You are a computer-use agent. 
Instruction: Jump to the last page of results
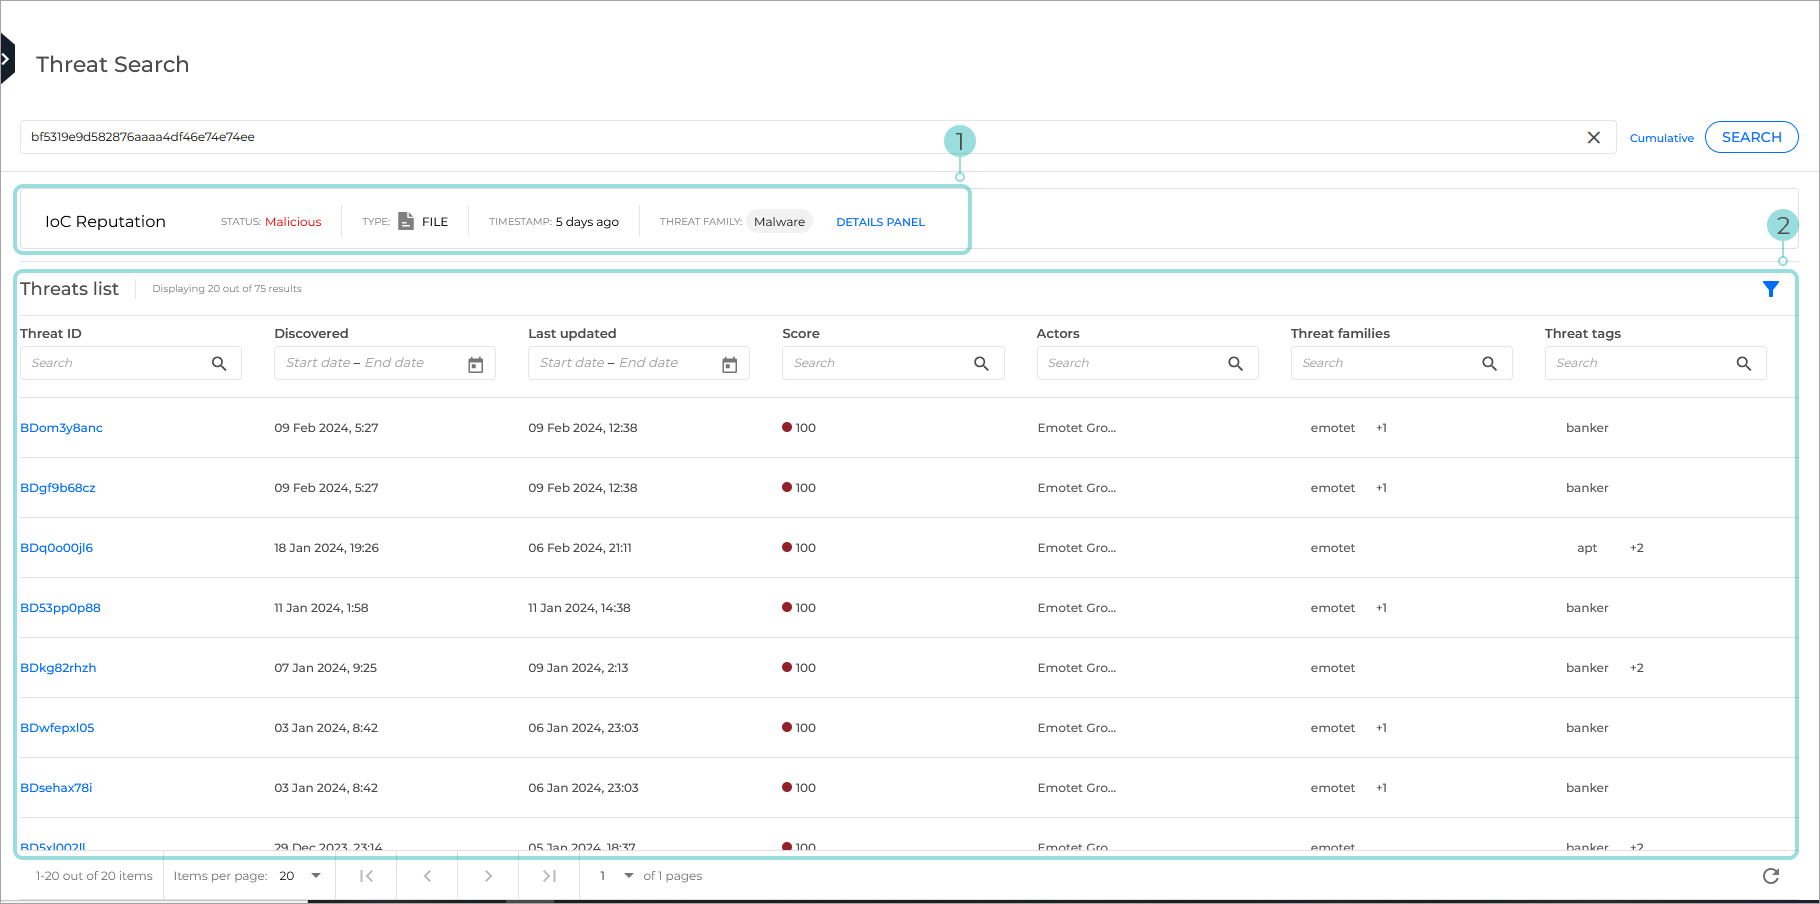(549, 875)
